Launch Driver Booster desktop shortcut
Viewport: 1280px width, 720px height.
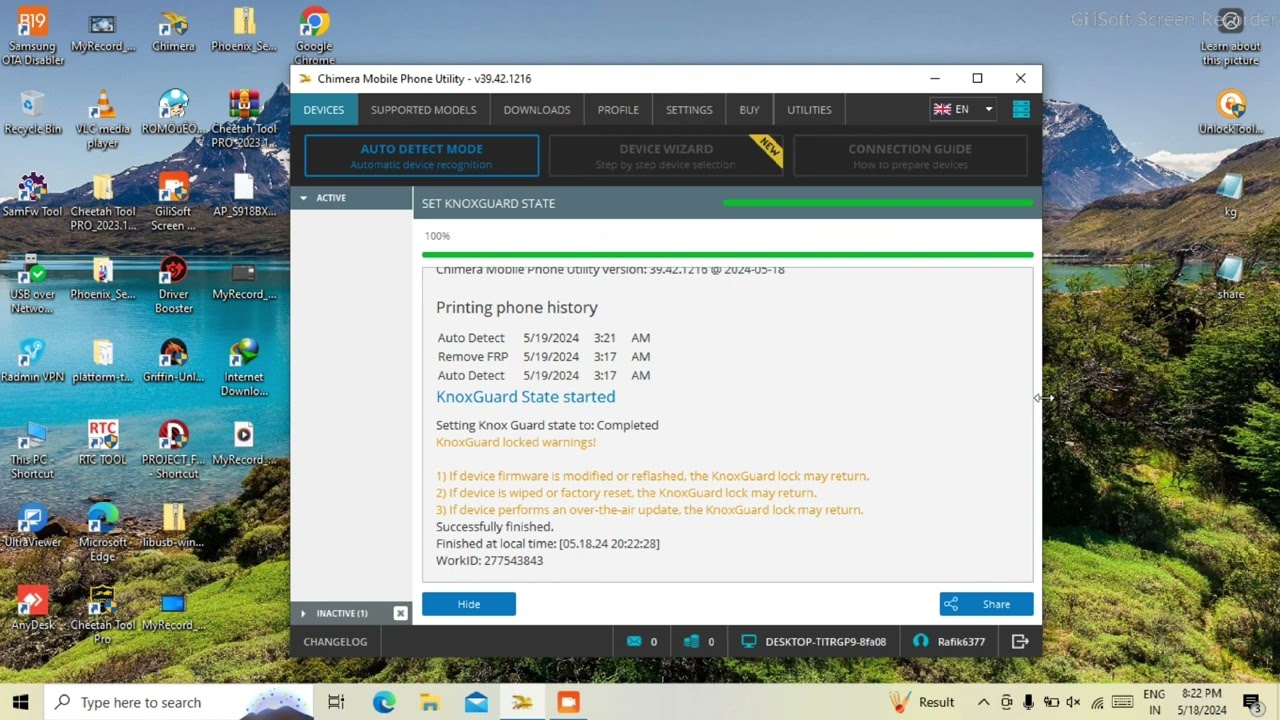point(173,285)
